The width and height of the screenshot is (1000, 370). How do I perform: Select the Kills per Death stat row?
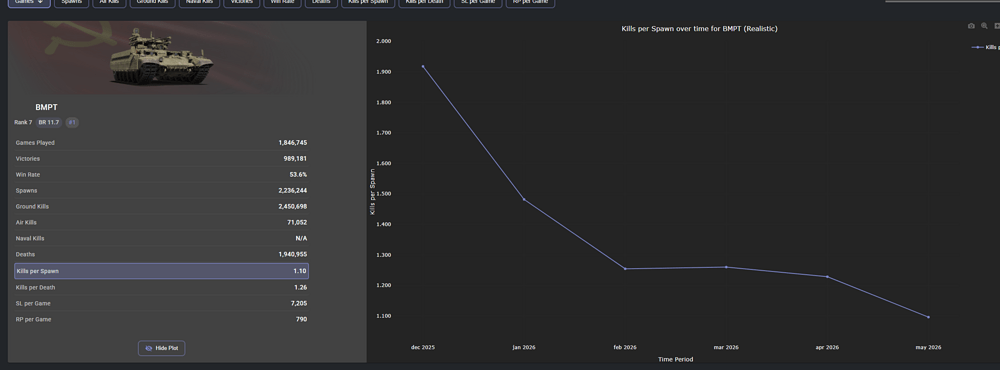(x=161, y=288)
